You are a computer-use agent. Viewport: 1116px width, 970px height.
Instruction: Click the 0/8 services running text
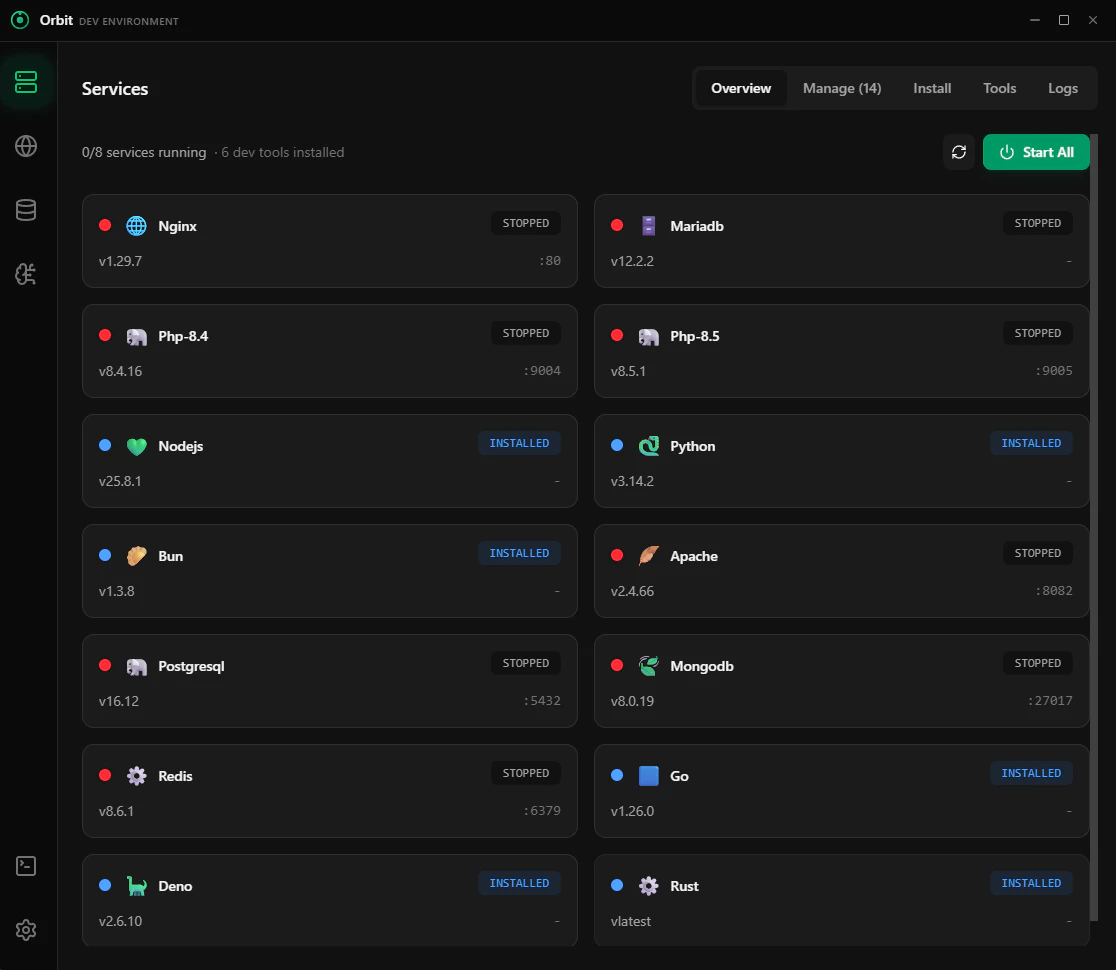pyautogui.click(x=144, y=152)
